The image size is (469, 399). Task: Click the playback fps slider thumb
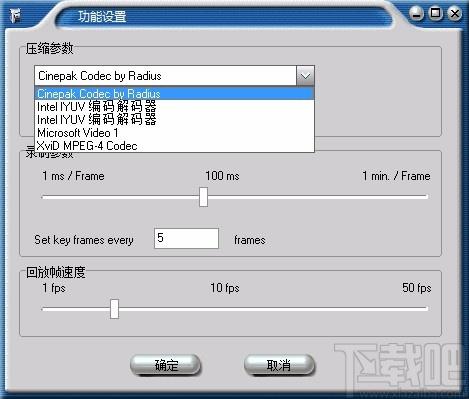[114, 309]
